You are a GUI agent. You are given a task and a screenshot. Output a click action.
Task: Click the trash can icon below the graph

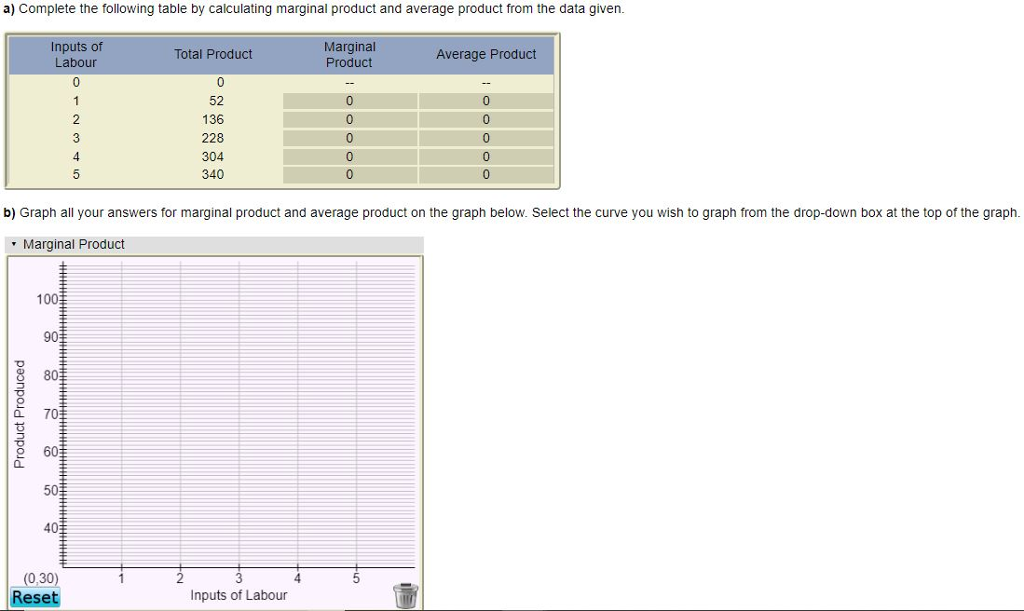click(405, 594)
